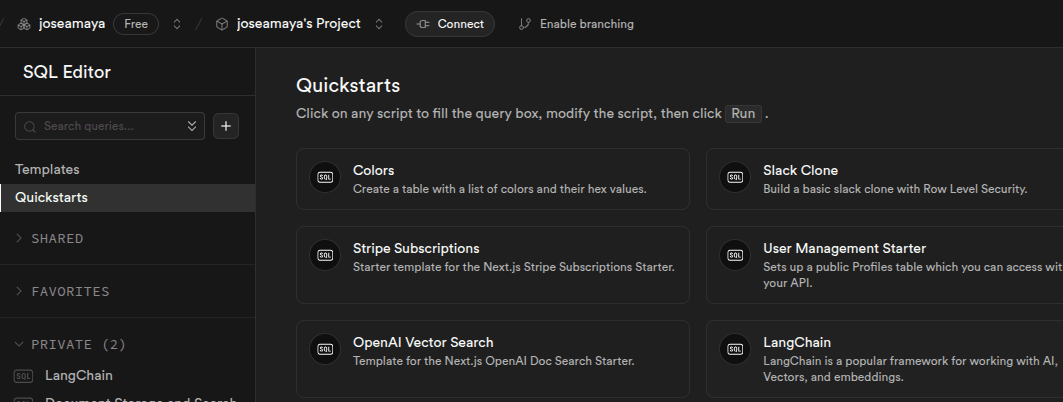Open joseamaya's Project link
Image resolution: width=1063 pixels, height=402 pixels.
pyautogui.click(x=298, y=24)
